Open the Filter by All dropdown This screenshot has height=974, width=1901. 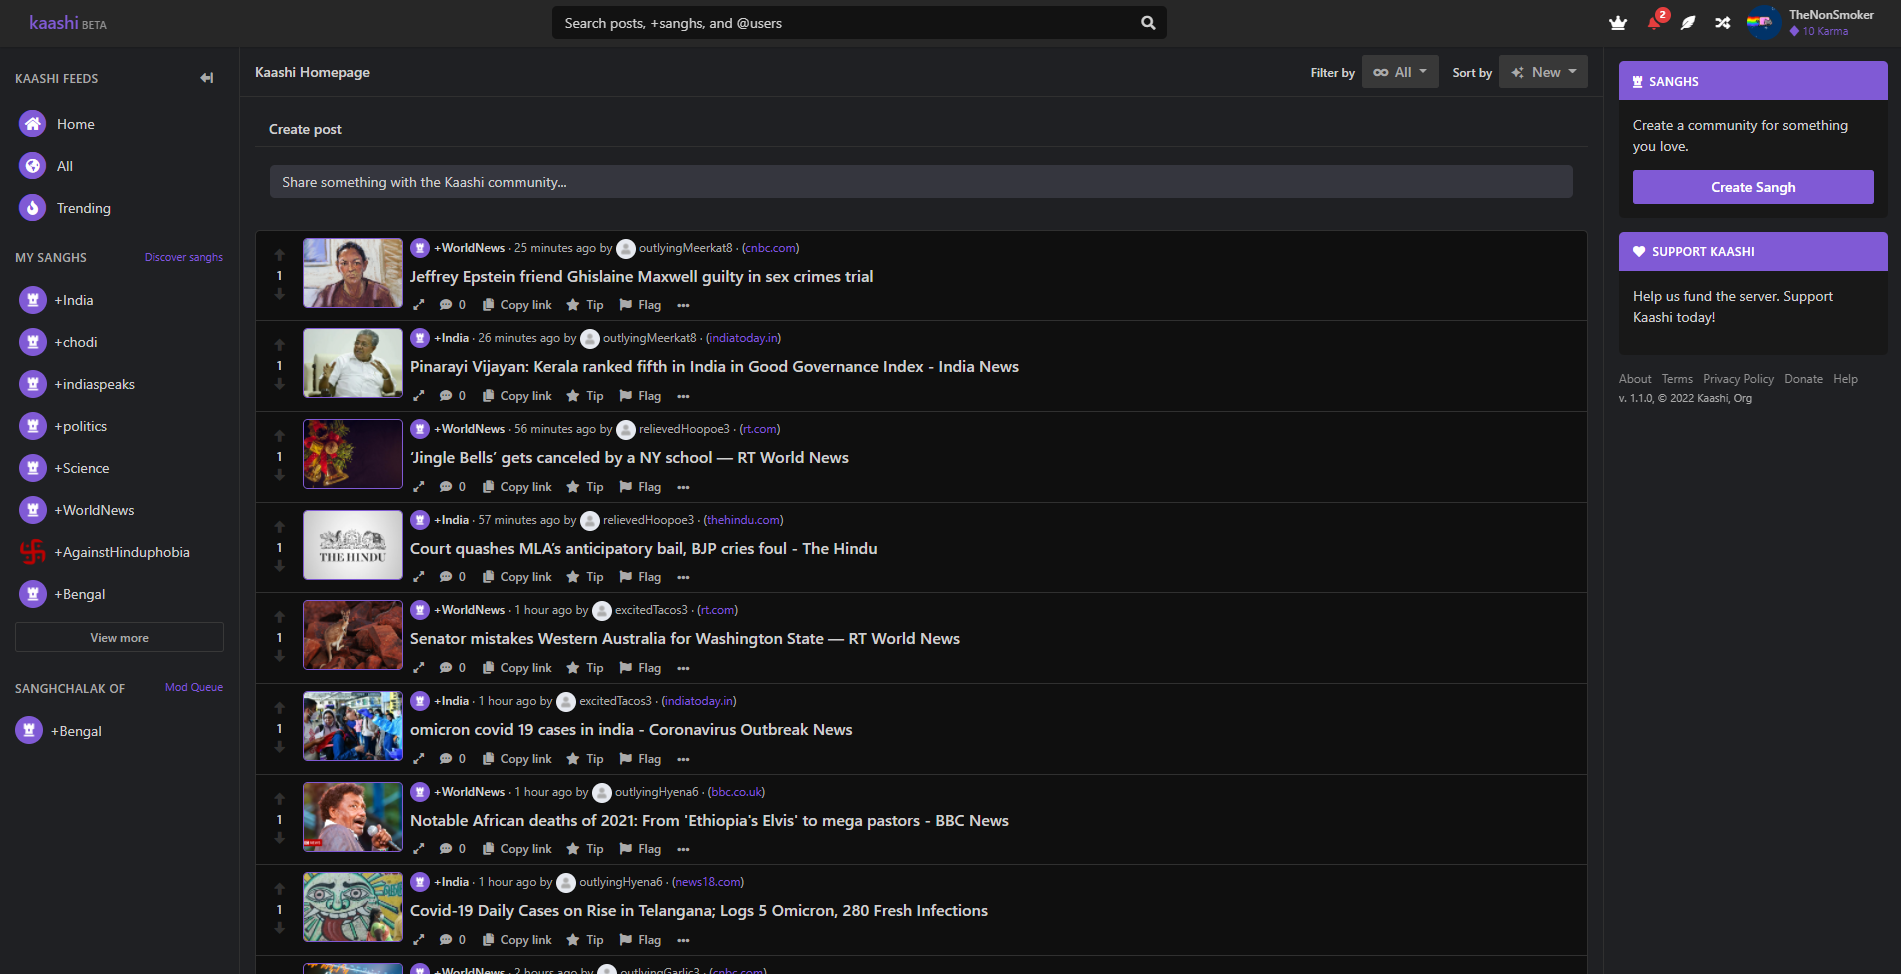(x=1400, y=72)
